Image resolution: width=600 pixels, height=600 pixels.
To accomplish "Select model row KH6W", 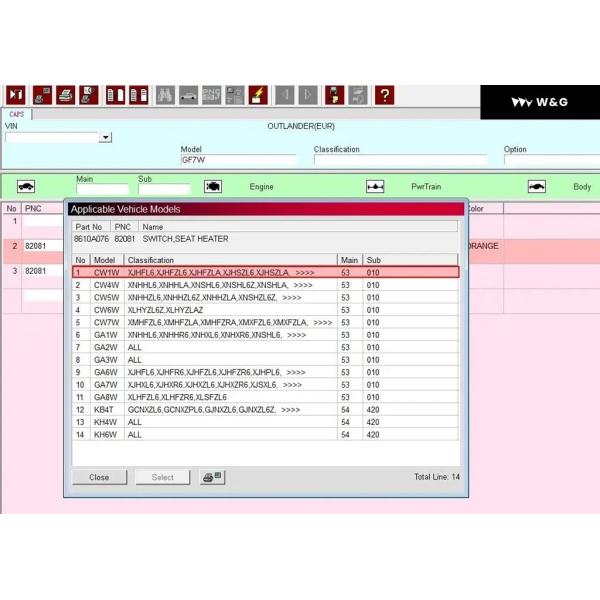I will pyautogui.click(x=266, y=435).
